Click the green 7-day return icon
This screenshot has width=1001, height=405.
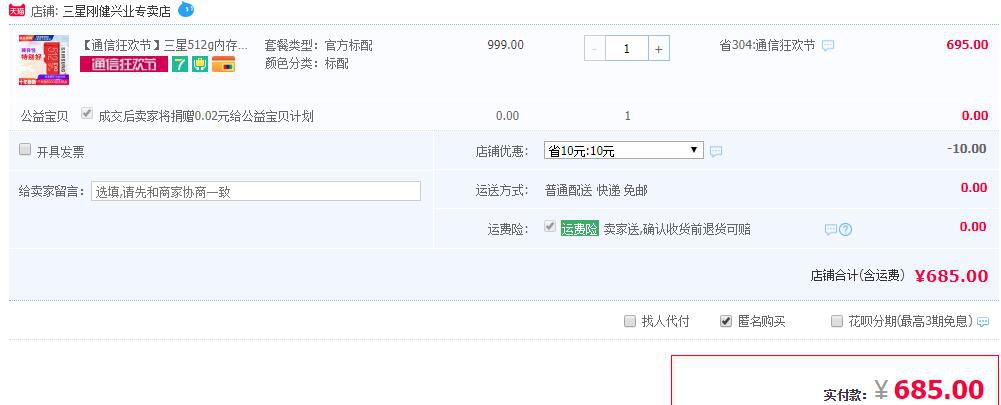tap(180, 64)
